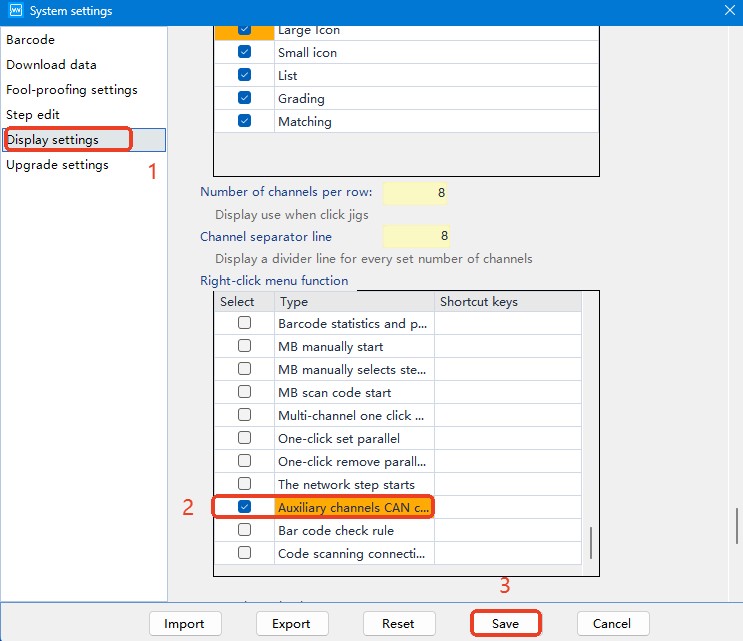The width and height of the screenshot is (743, 641).
Task: Enable MB manually start option
Action: (244, 347)
